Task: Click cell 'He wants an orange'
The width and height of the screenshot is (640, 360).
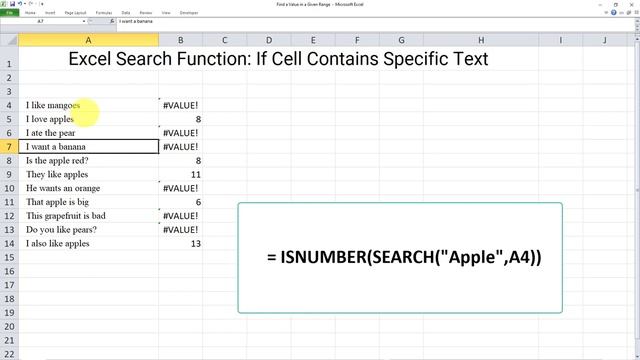Action: click(x=89, y=188)
